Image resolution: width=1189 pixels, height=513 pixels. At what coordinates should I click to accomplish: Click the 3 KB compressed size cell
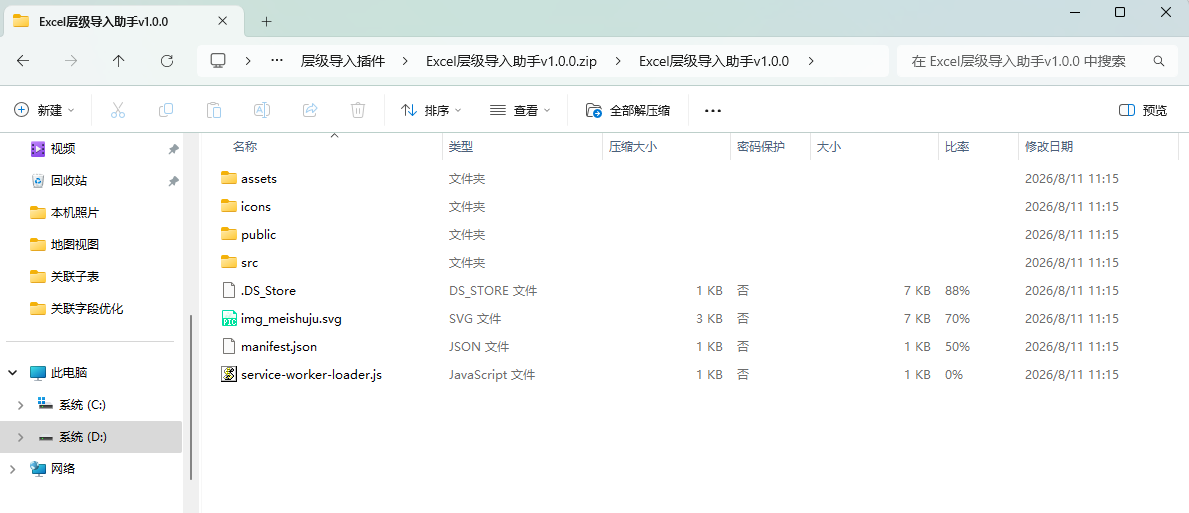(x=708, y=318)
